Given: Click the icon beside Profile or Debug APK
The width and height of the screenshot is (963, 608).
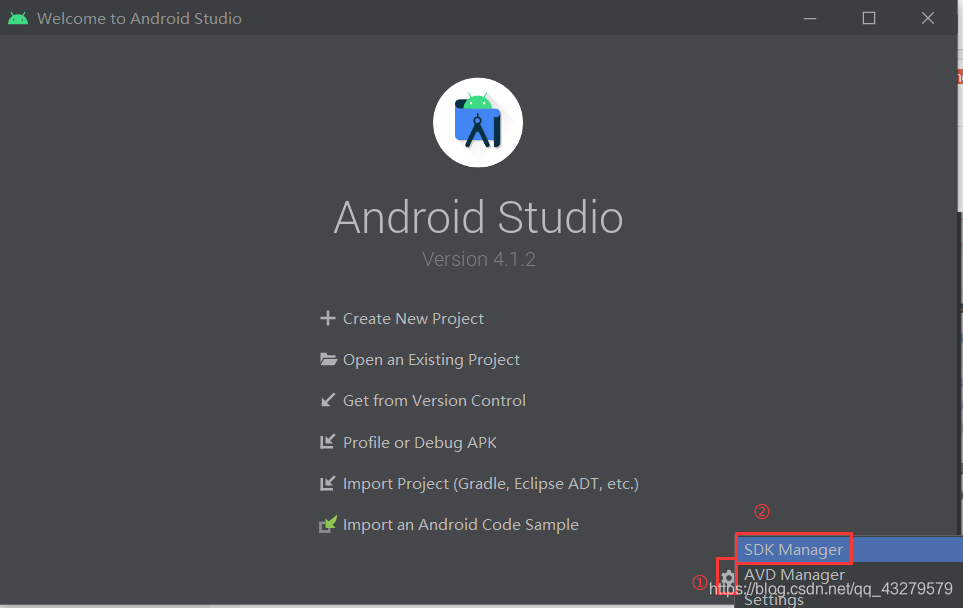Looking at the screenshot, I should tap(328, 442).
